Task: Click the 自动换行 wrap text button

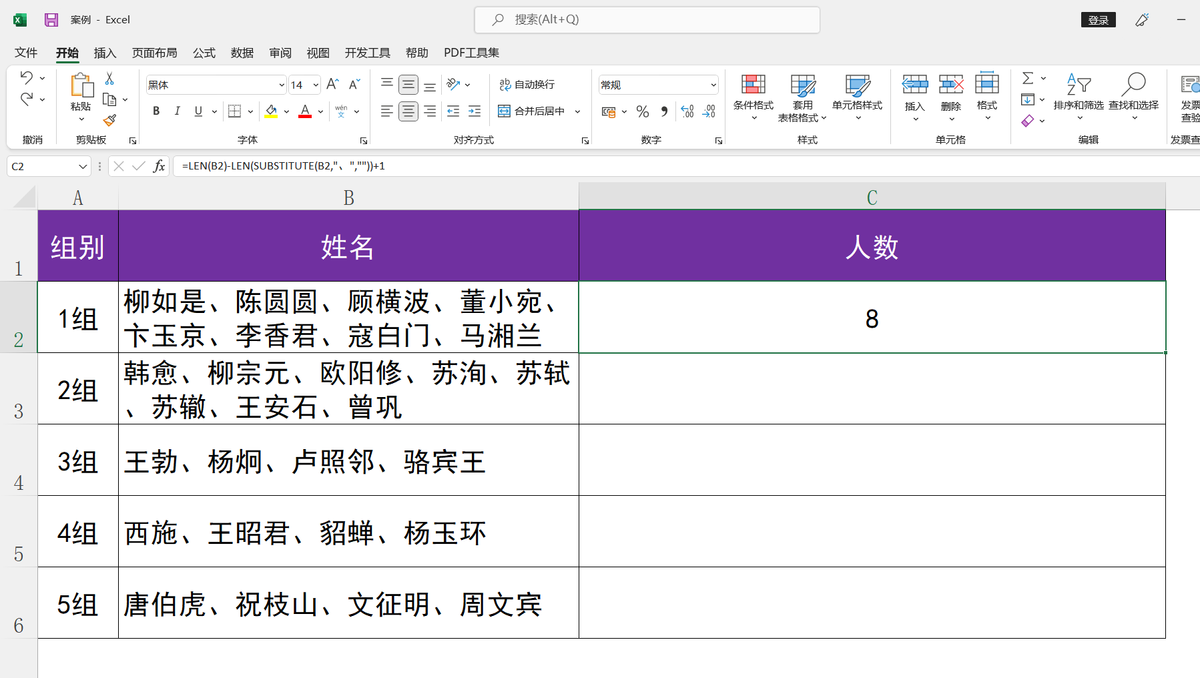Action: (x=527, y=85)
